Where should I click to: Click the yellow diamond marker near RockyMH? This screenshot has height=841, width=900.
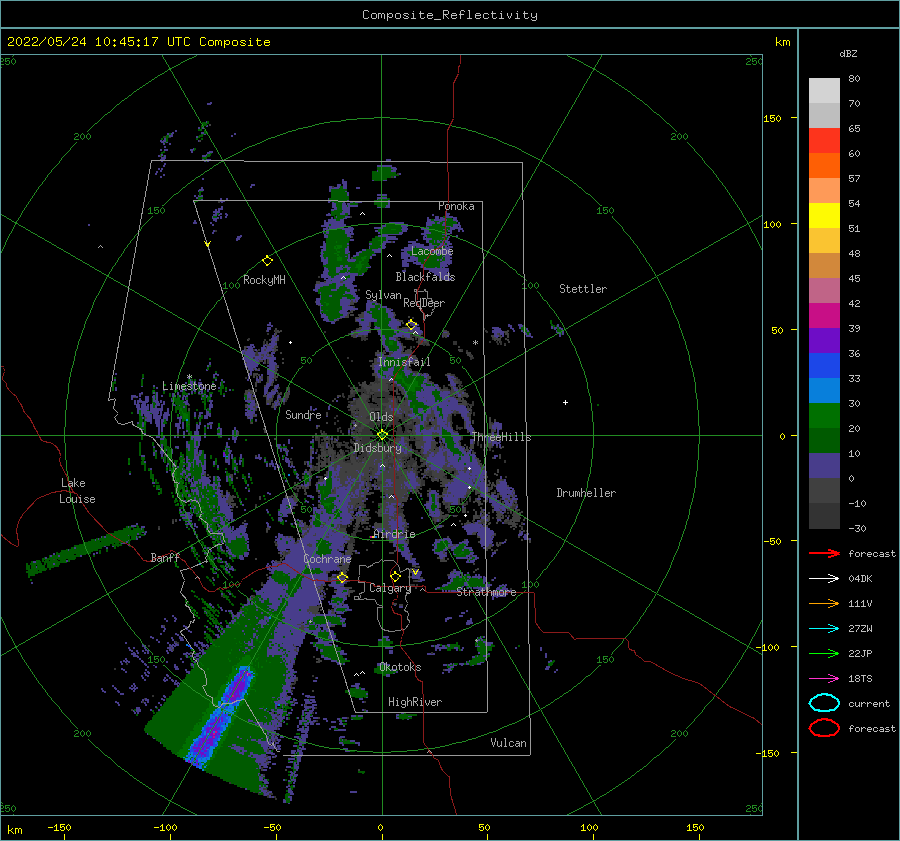[x=267, y=261]
